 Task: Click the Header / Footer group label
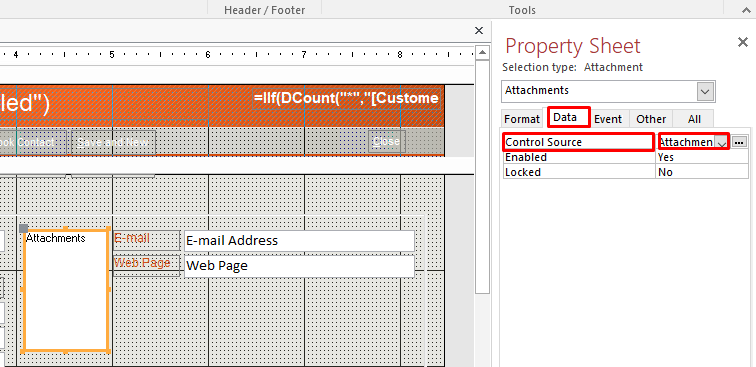[x=264, y=10]
